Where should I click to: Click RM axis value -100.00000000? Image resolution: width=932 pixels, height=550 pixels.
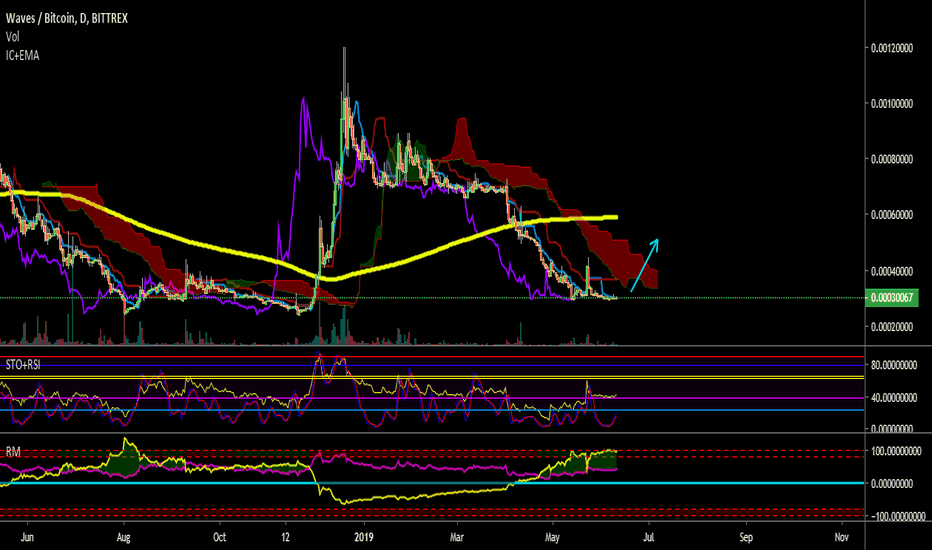tap(896, 517)
